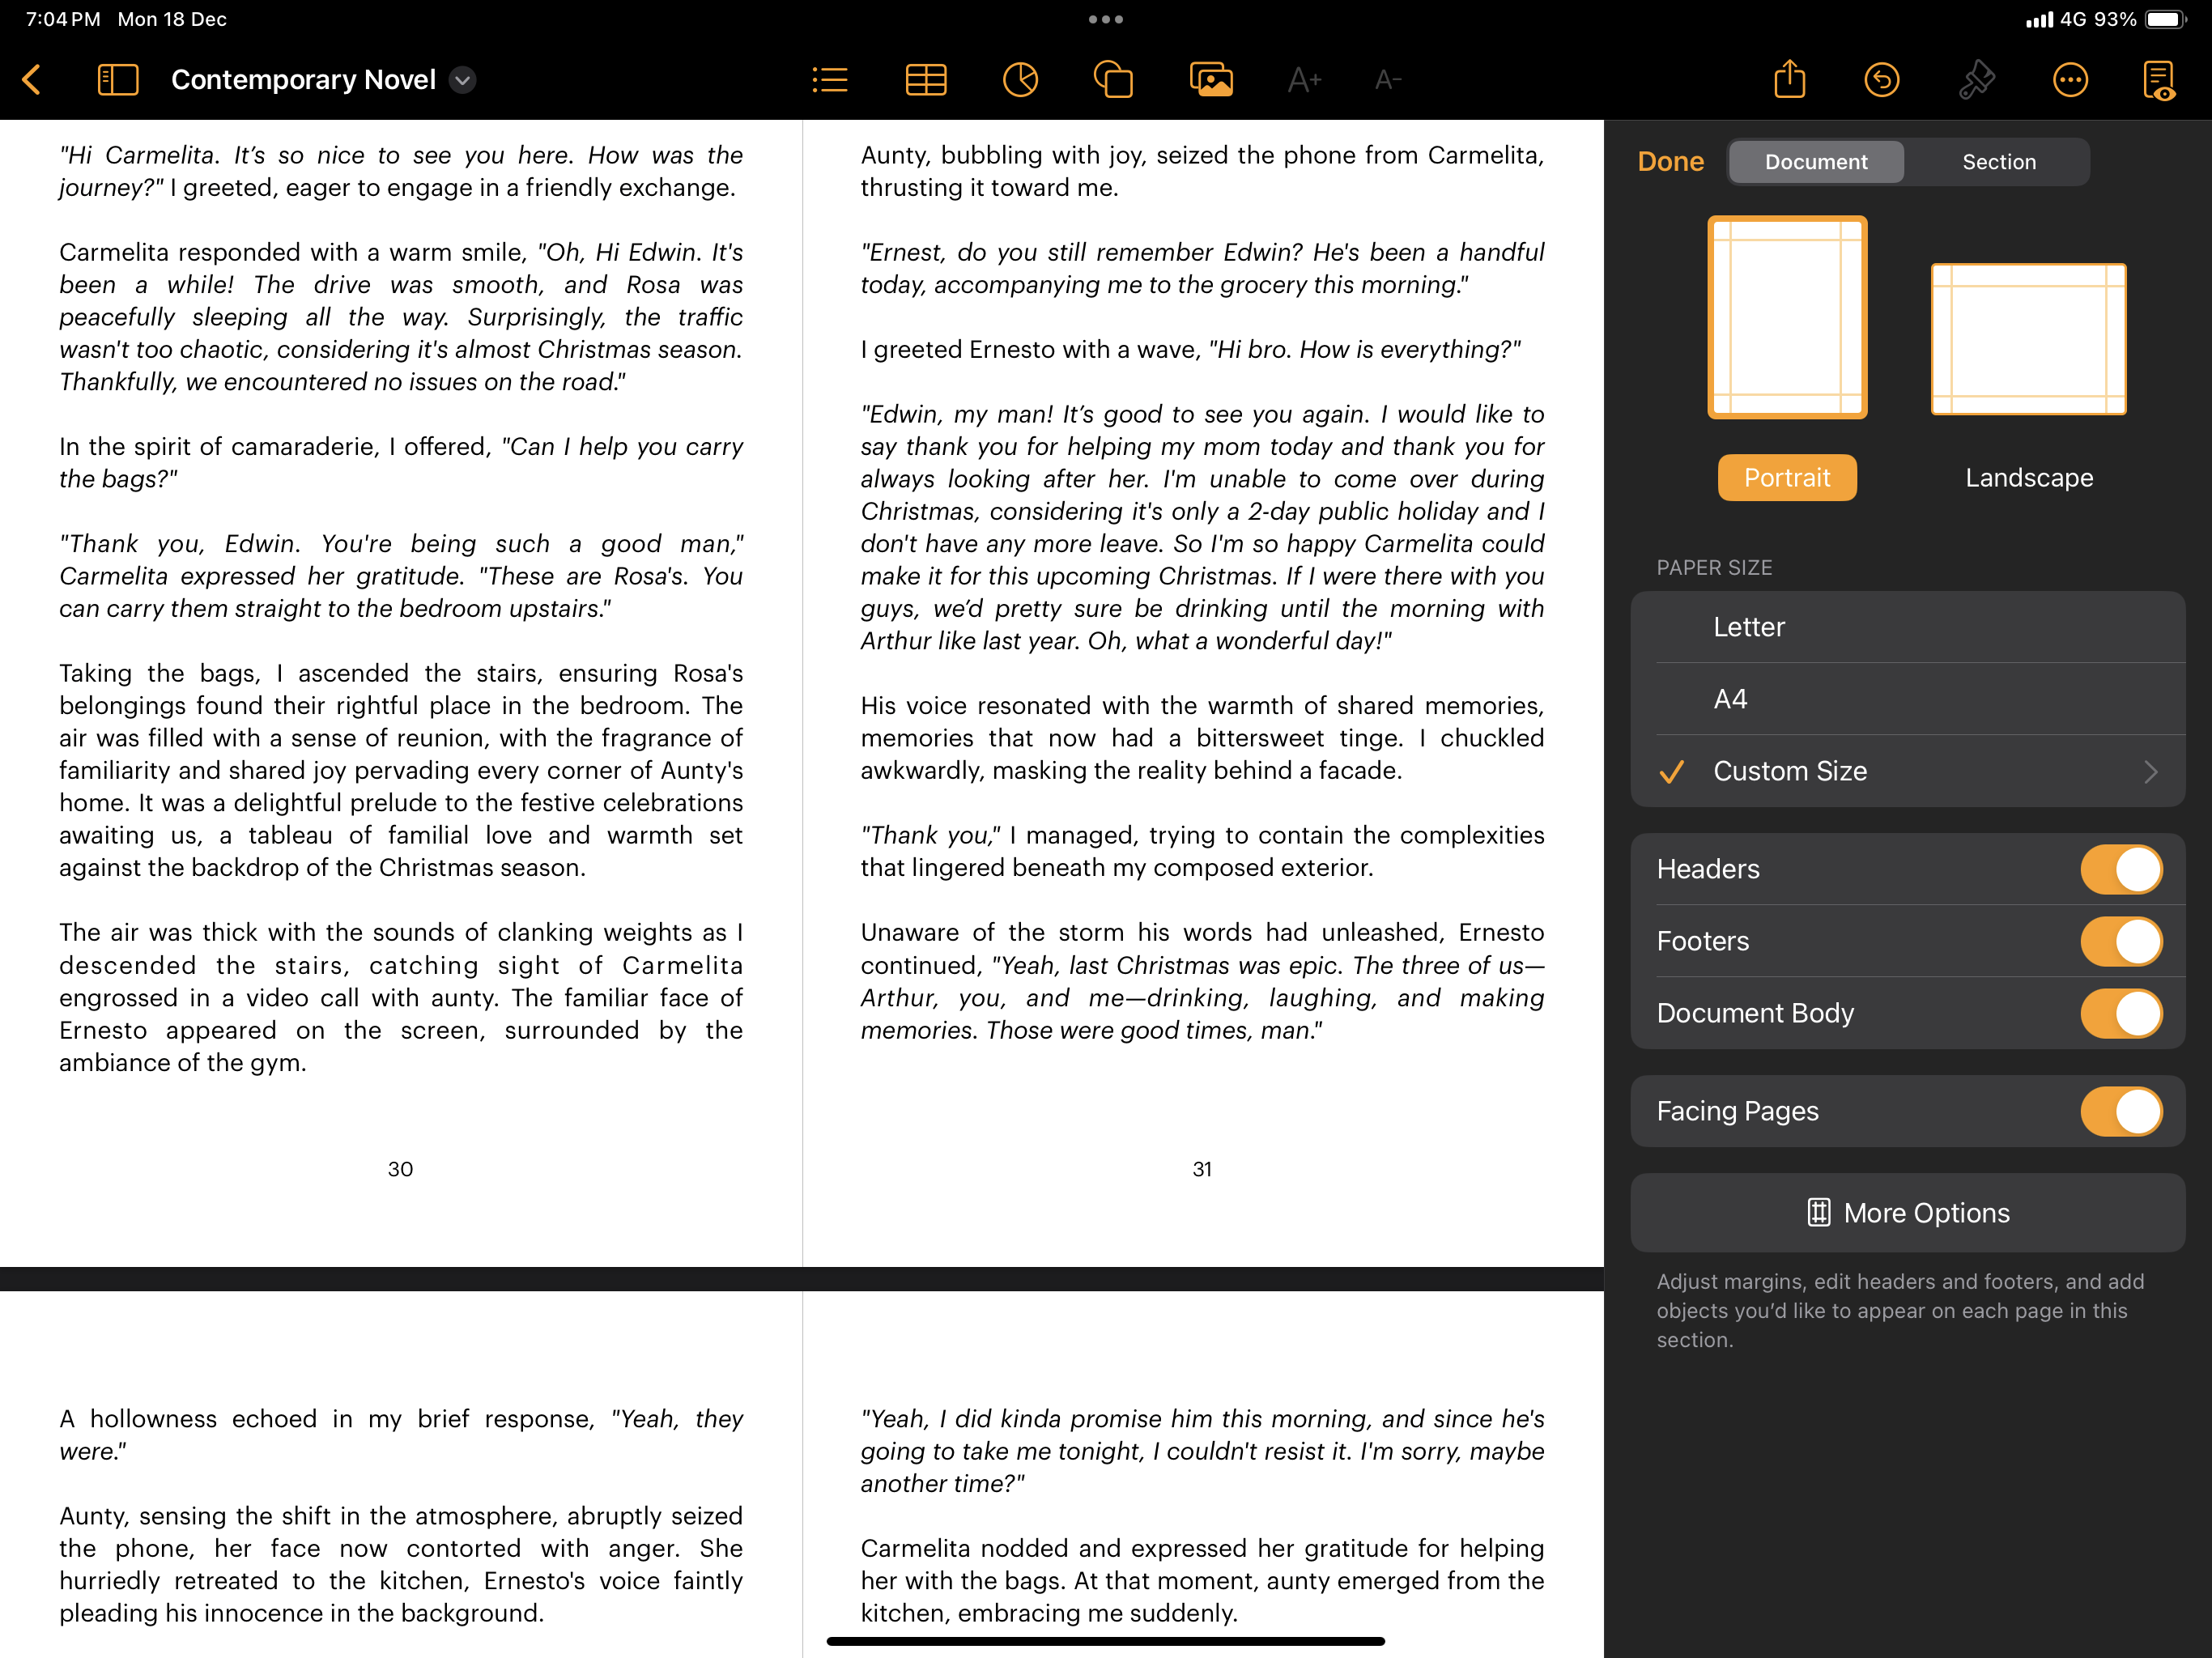The image size is (2212, 1658).
Task: Toggle off Facing Pages
Action: [2120, 1111]
